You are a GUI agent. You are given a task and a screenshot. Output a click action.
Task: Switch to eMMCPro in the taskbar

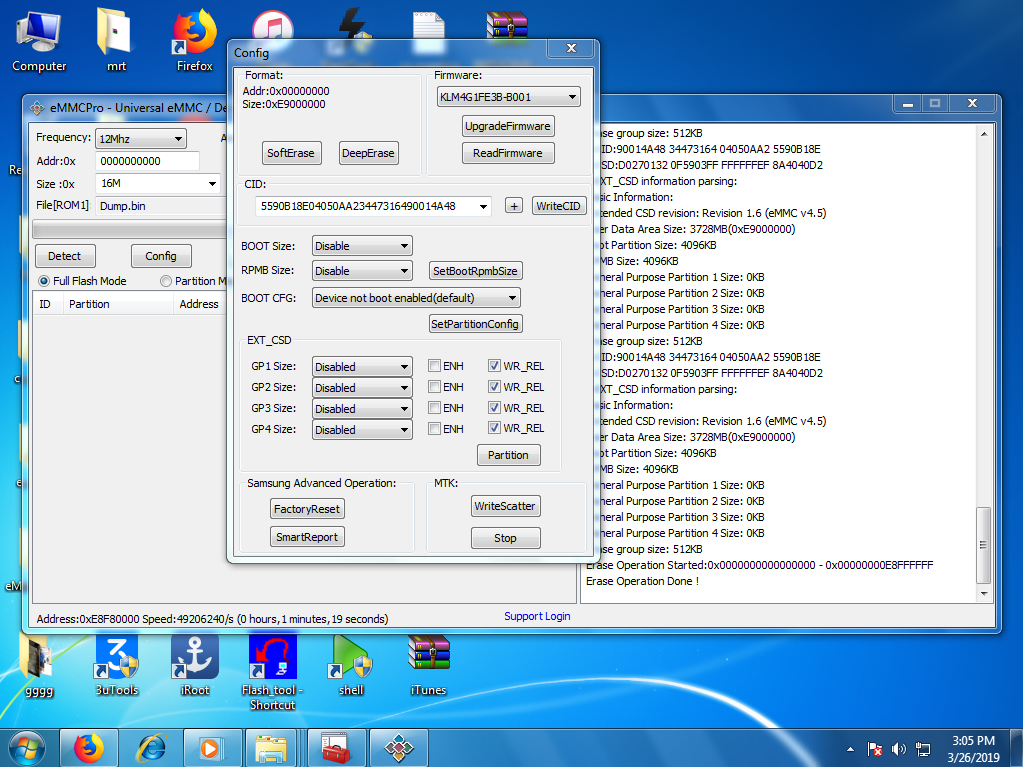pos(399,748)
